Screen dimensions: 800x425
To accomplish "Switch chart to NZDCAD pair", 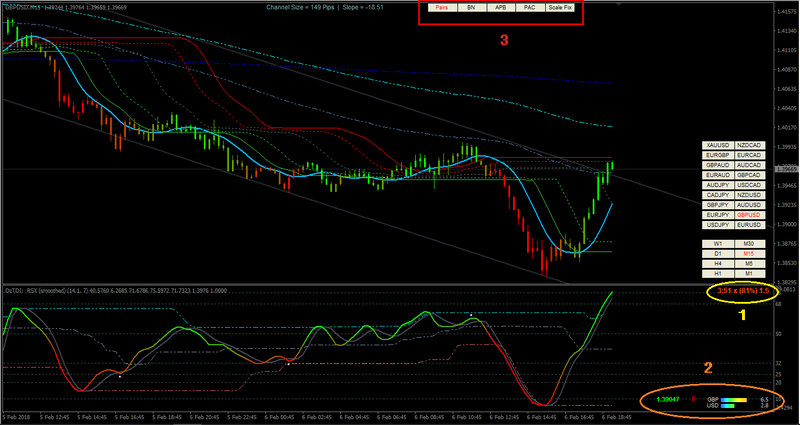I will pos(750,145).
